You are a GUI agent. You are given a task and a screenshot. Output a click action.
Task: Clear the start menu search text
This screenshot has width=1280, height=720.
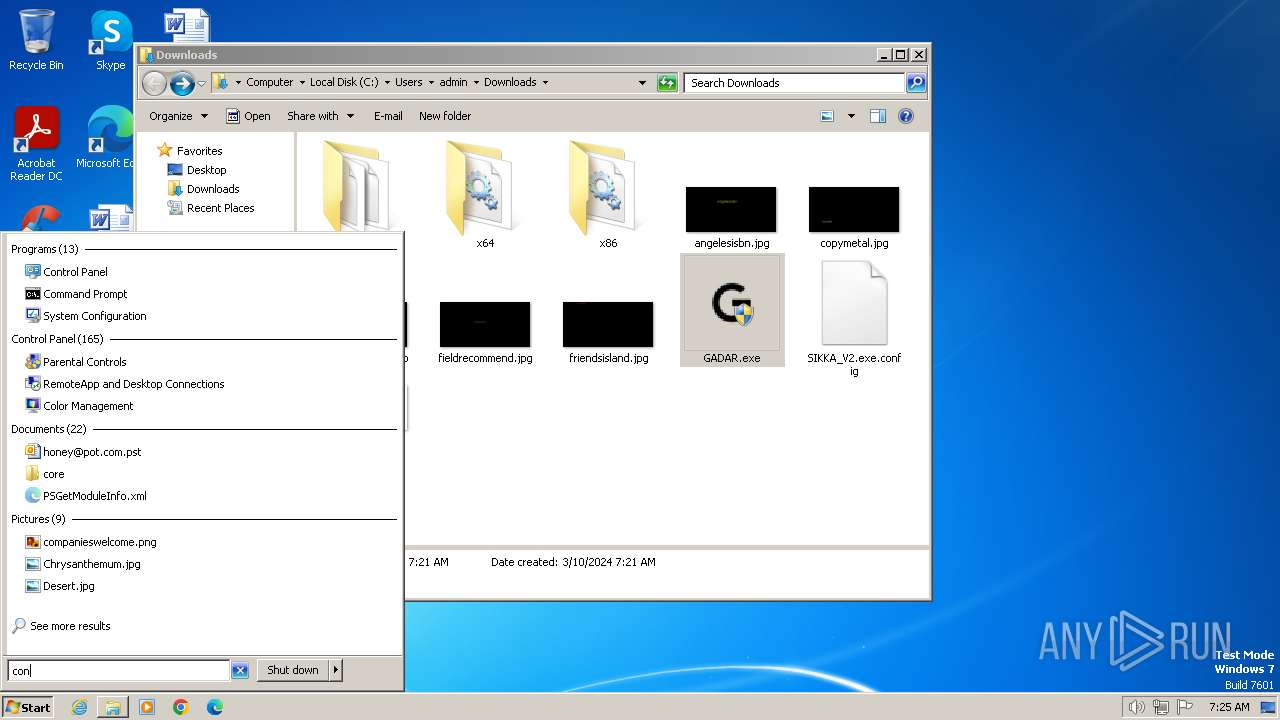click(240, 670)
